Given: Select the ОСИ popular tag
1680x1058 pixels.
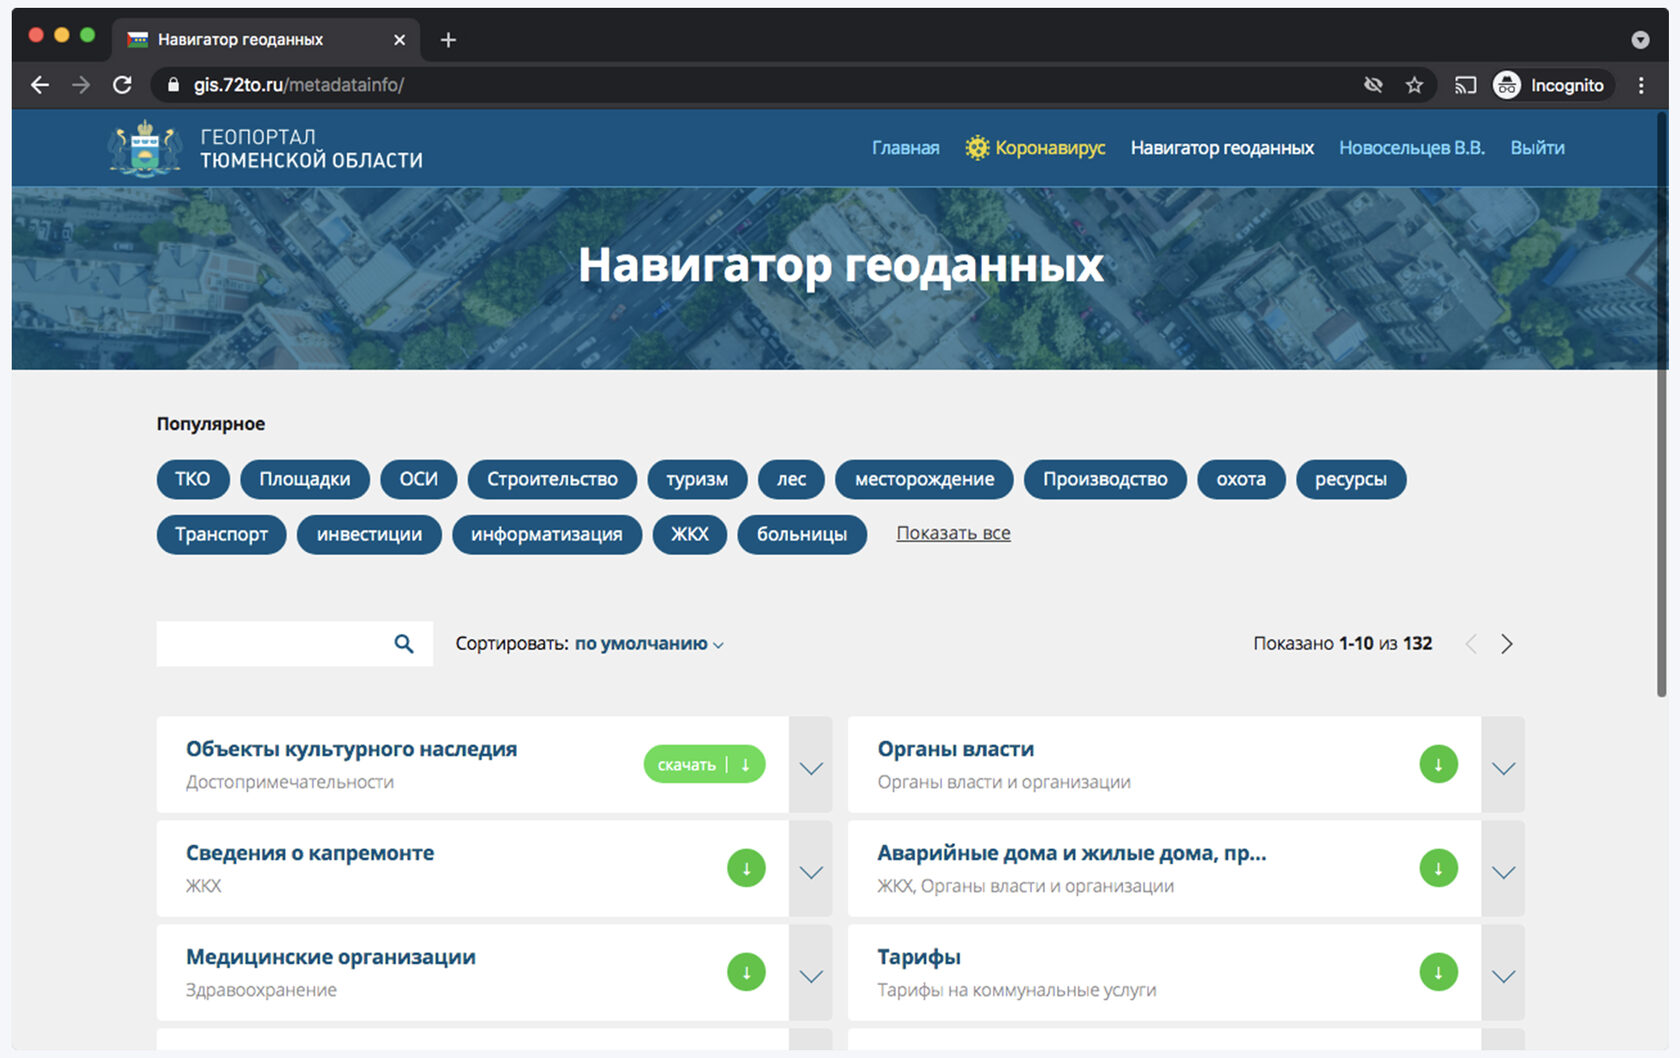Looking at the screenshot, I should pyautogui.click(x=419, y=479).
